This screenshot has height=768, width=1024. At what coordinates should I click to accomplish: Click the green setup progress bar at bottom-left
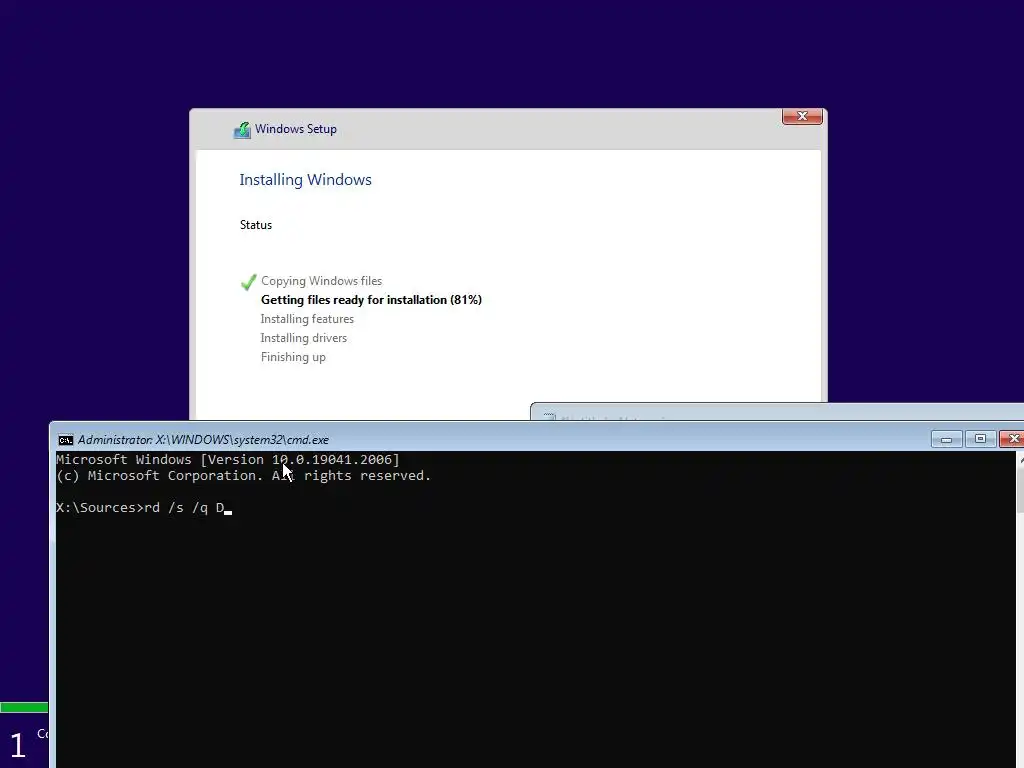pyautogui.click(x=24, y=707)
